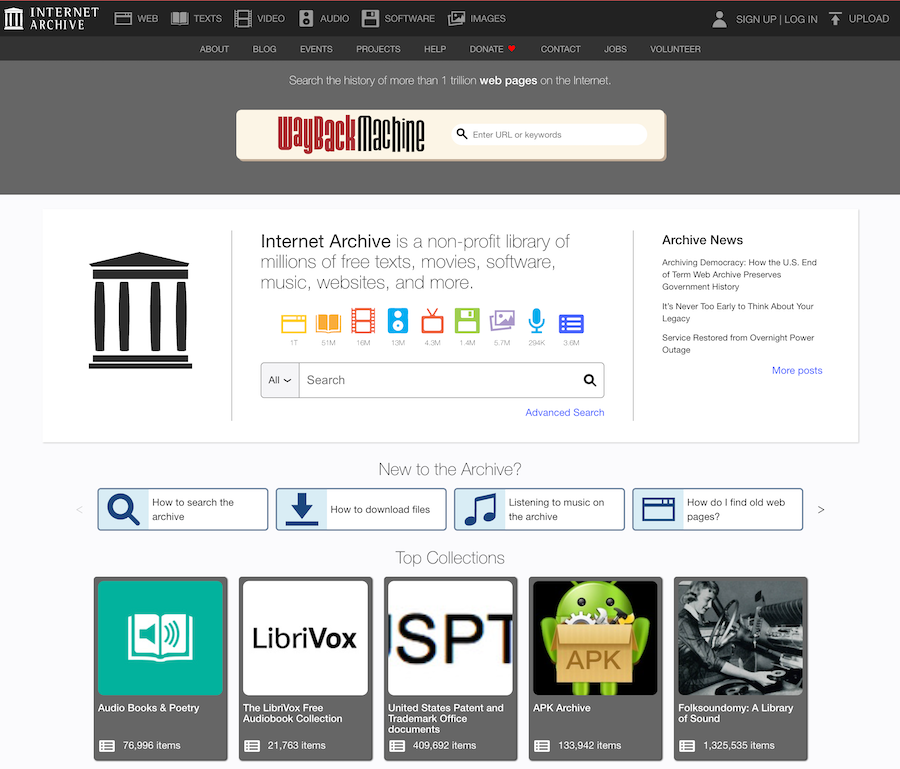Viewport: 900px width, 769px height.
Task: Open the Folksoundomy collection thumbnail
Action: click(740, 638)
